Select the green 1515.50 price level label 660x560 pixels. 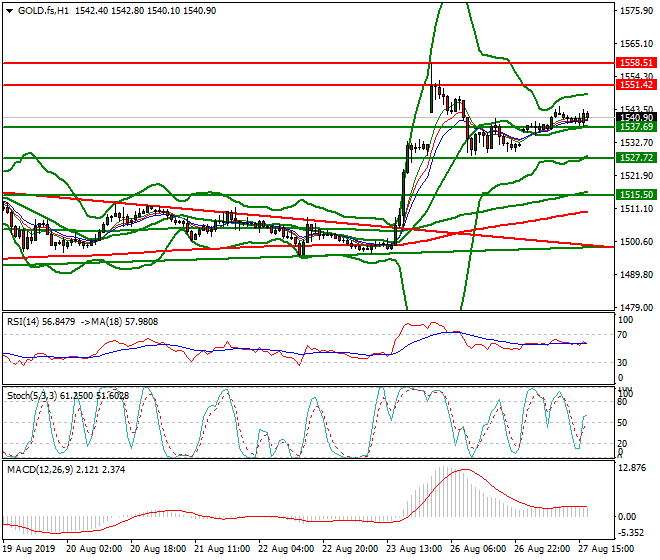pyautogui.click(x=636, y=195)
